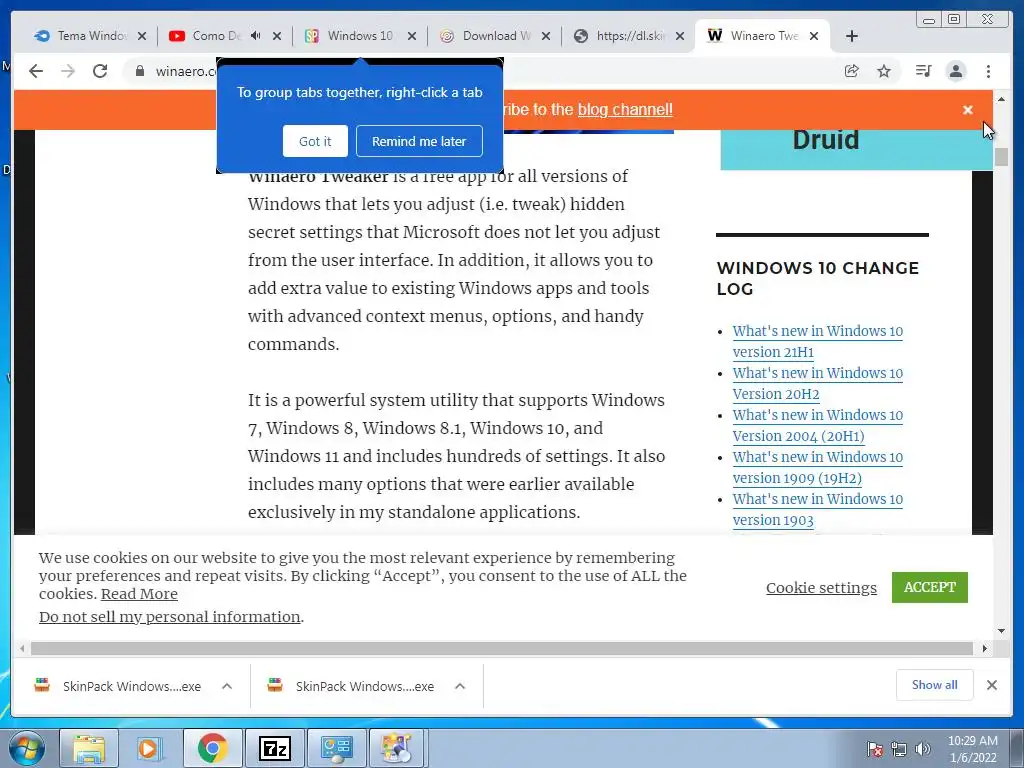Click the horizontal scrollbar left arrow
Screen dimensions: 1024x768
[22, 648]
